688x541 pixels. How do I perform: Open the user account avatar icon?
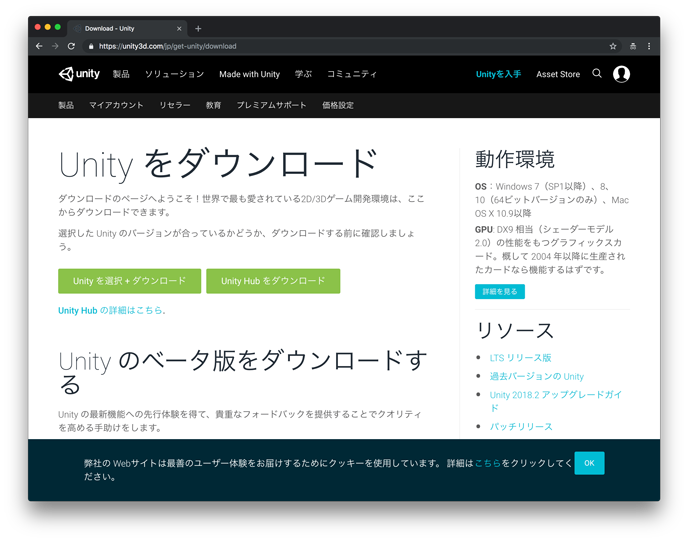(621, 74)
